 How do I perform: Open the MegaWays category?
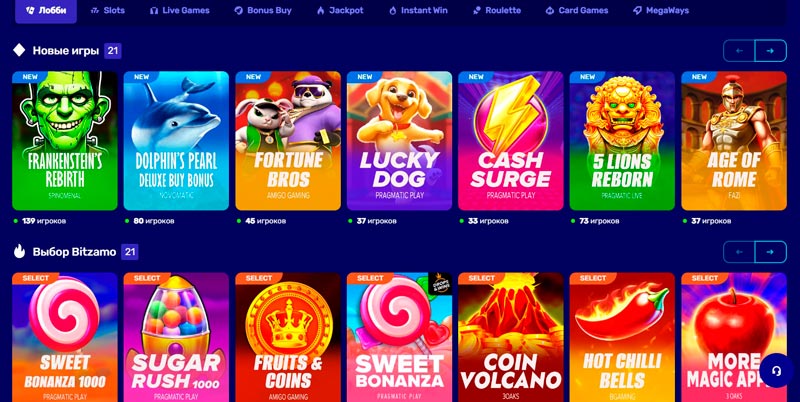coord(661,10)
